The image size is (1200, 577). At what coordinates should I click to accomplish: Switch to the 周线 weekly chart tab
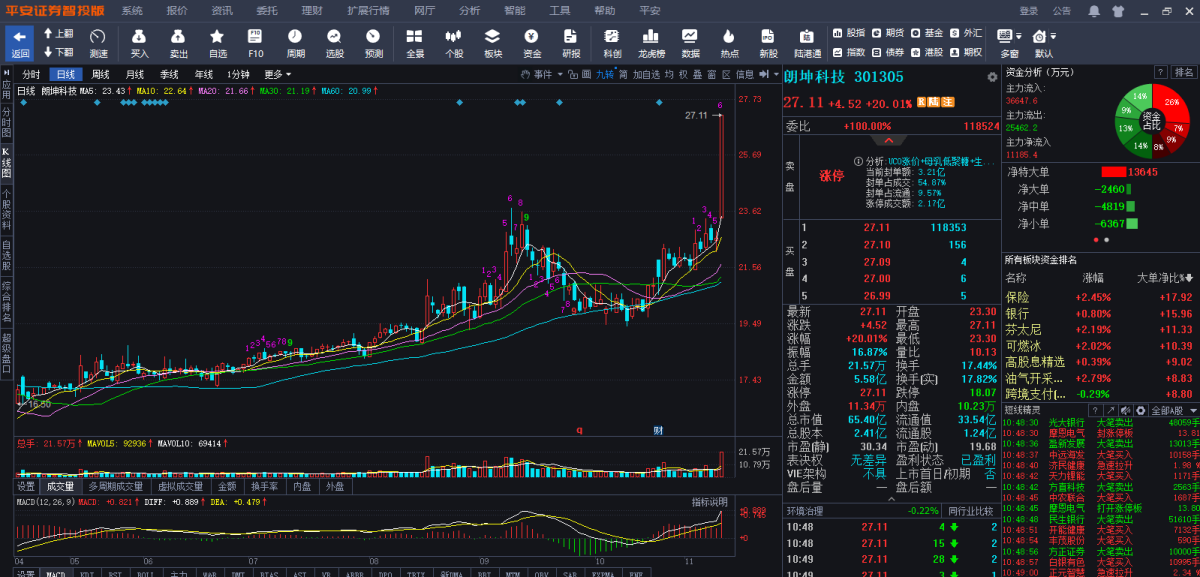click(x=101, y=74)
